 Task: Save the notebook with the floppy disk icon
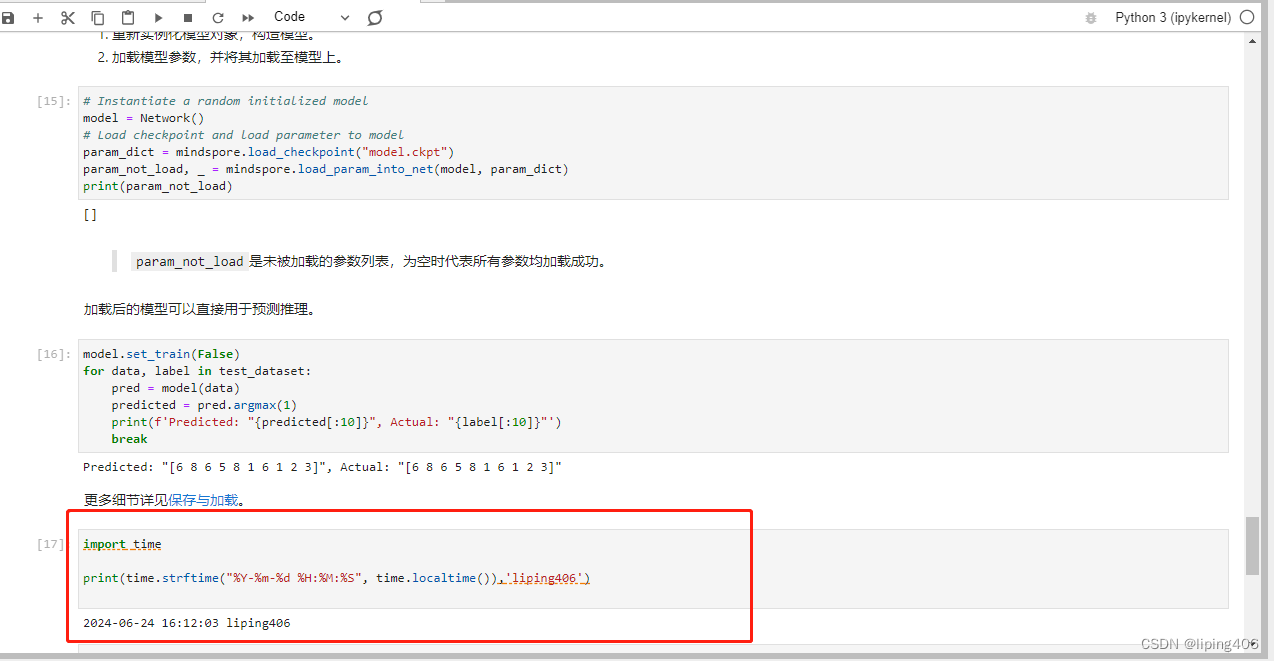(9, 18)
